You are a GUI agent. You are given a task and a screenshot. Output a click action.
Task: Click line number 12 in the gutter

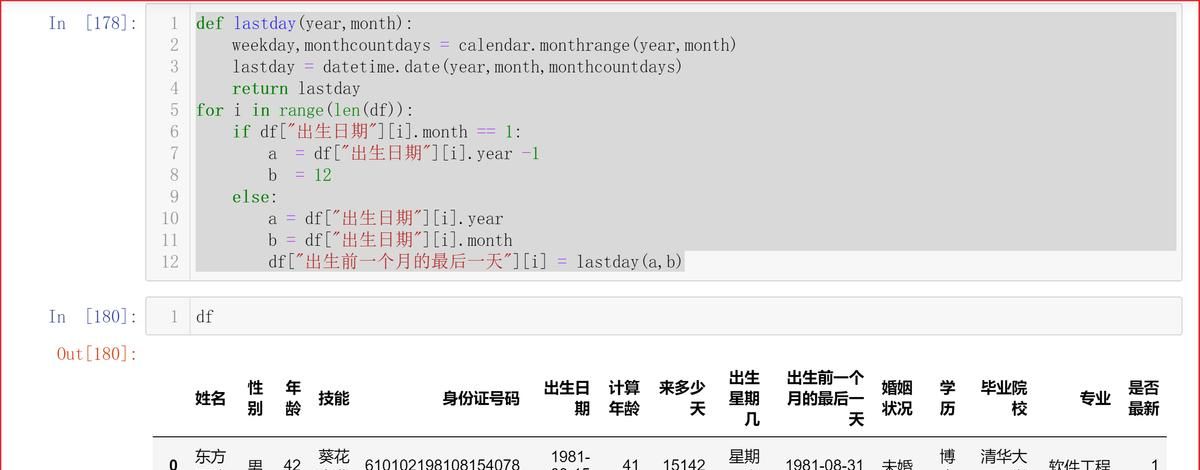pyautogui.click(x=169, y=262)
